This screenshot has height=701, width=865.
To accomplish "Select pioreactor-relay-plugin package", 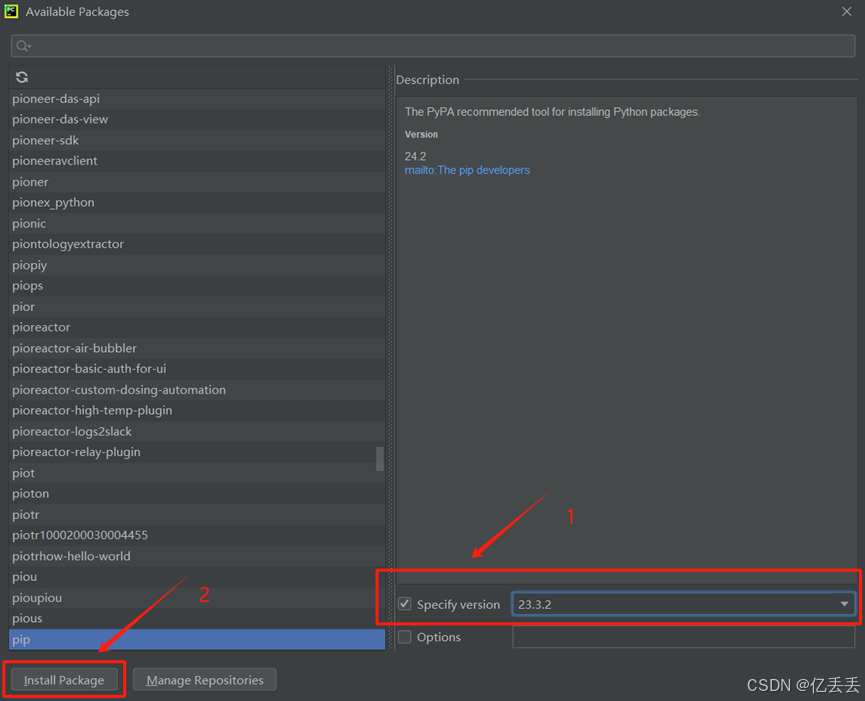I will (x=197, y=452).
